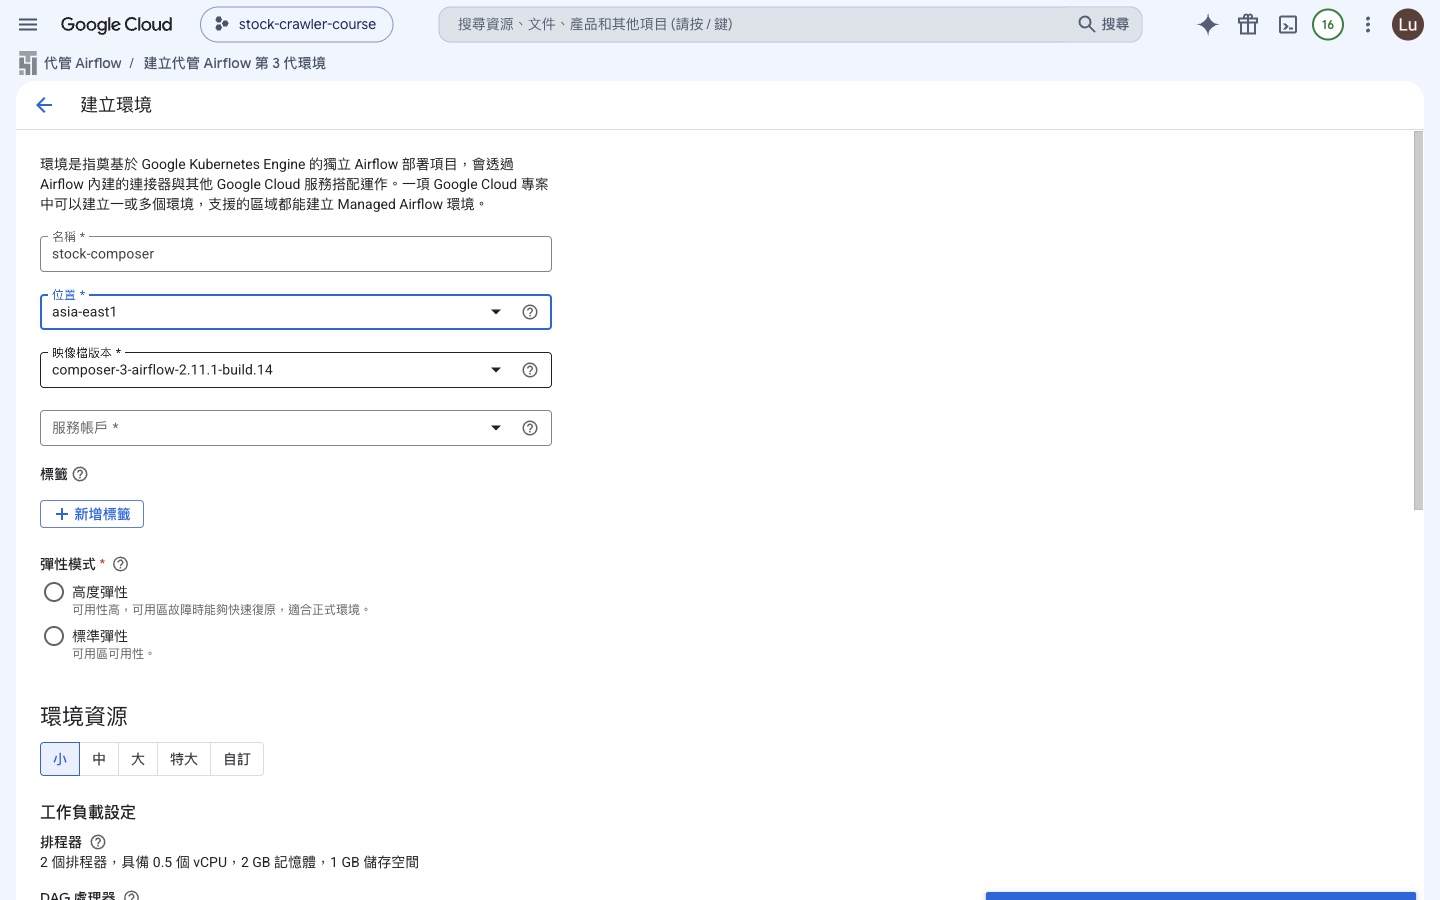1440x900 pixels.
Task: Go back using the left arrow
Action: point(44,105)
